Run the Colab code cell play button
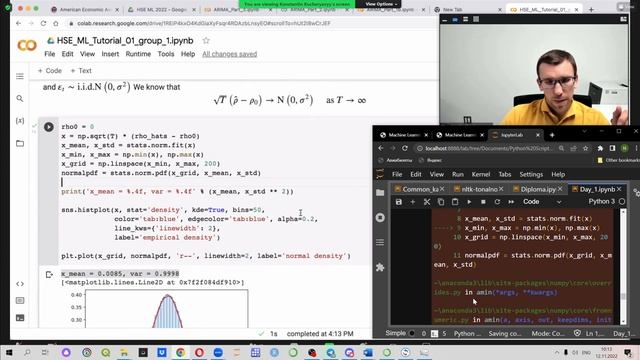 (49, 127)
